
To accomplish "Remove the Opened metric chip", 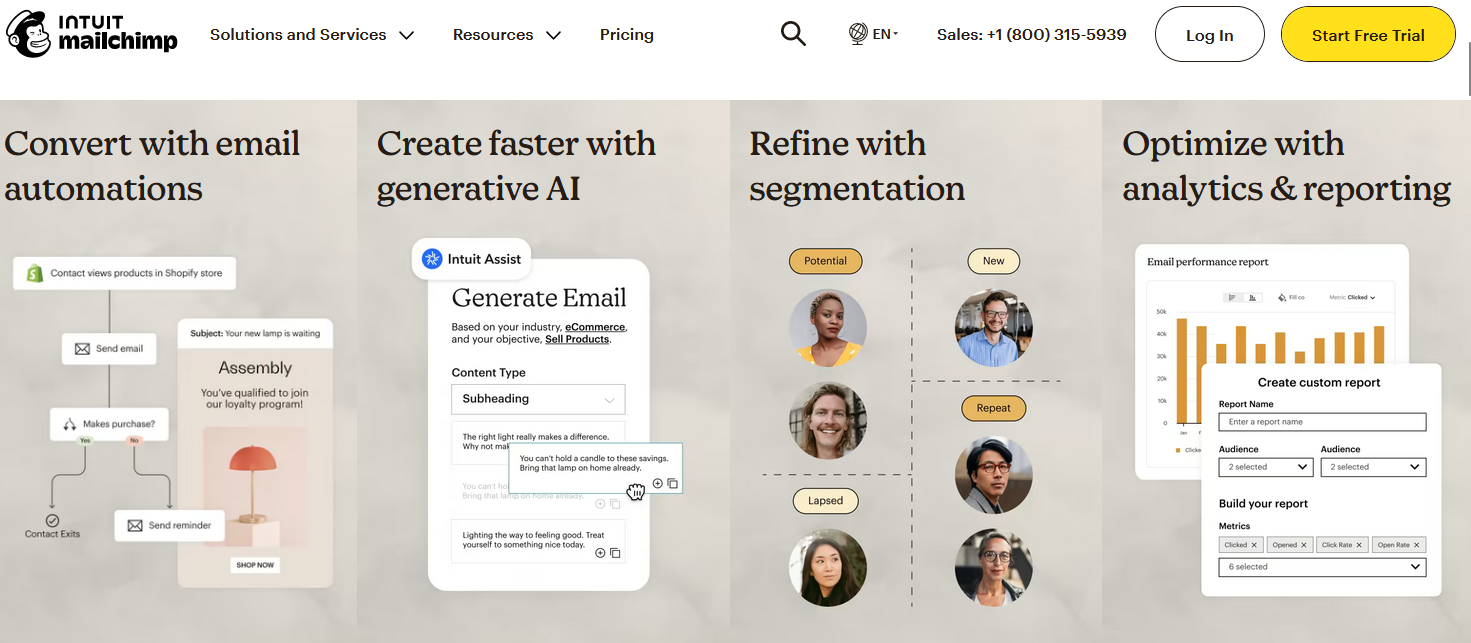I will pyautogui.click(x=1302, y=544).
